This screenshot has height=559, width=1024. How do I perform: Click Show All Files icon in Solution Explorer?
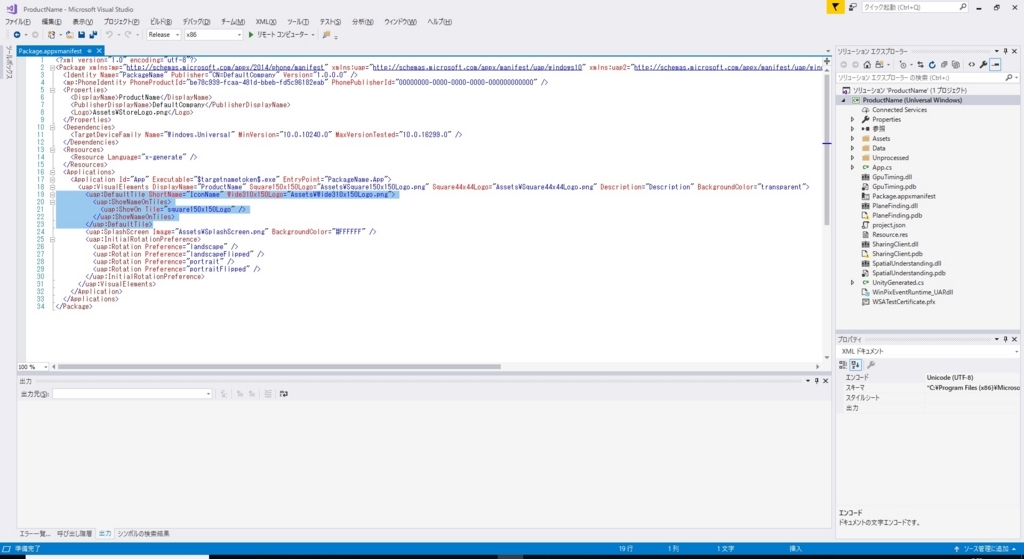955,65
